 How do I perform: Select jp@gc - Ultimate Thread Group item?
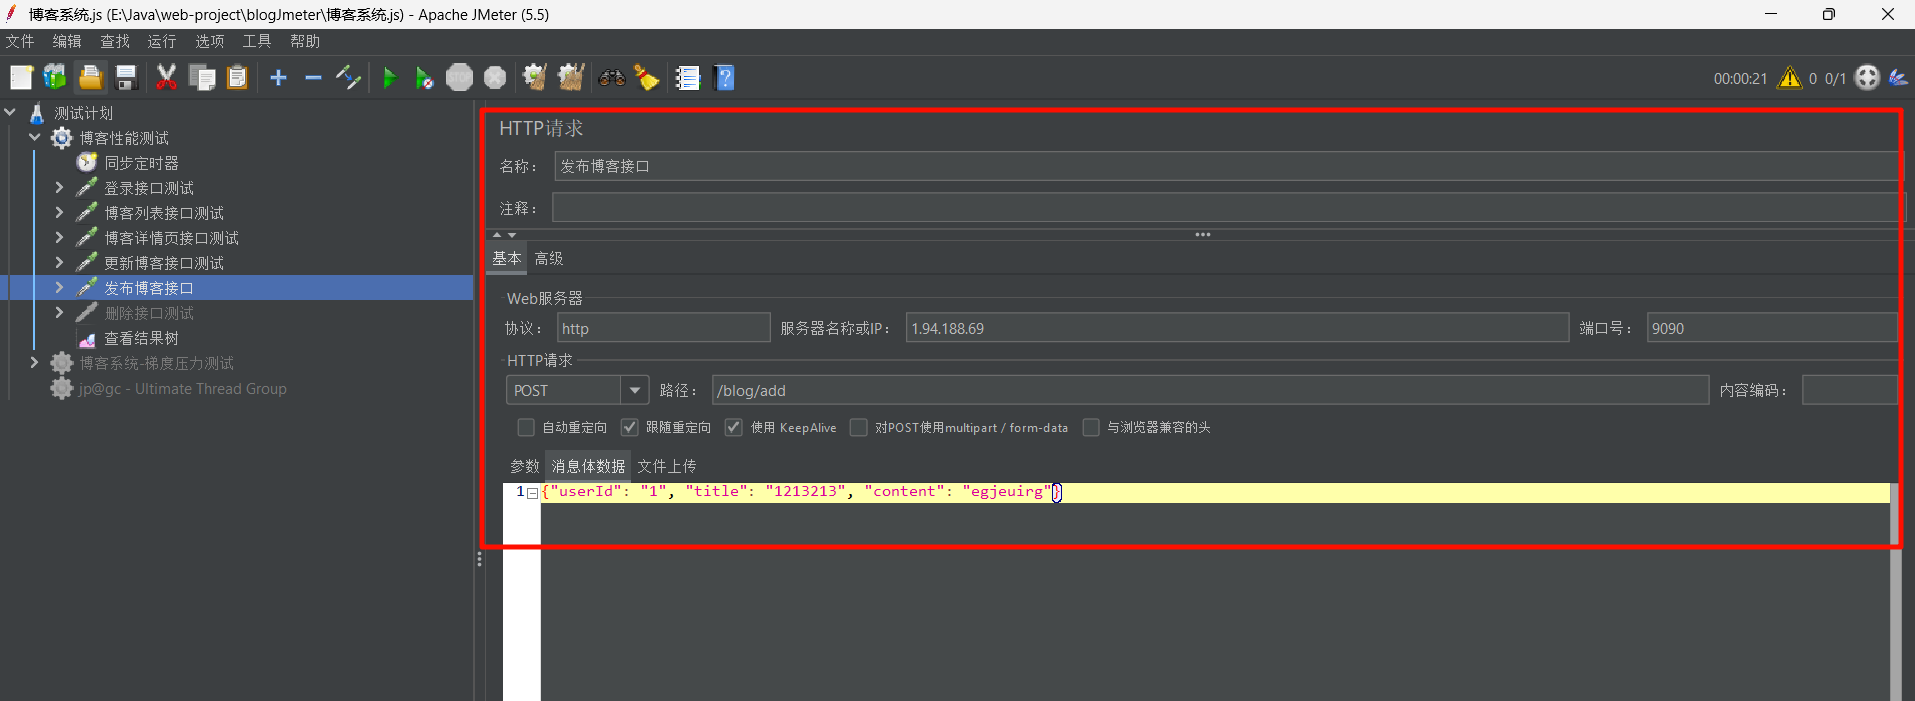(x=183, y=388)
